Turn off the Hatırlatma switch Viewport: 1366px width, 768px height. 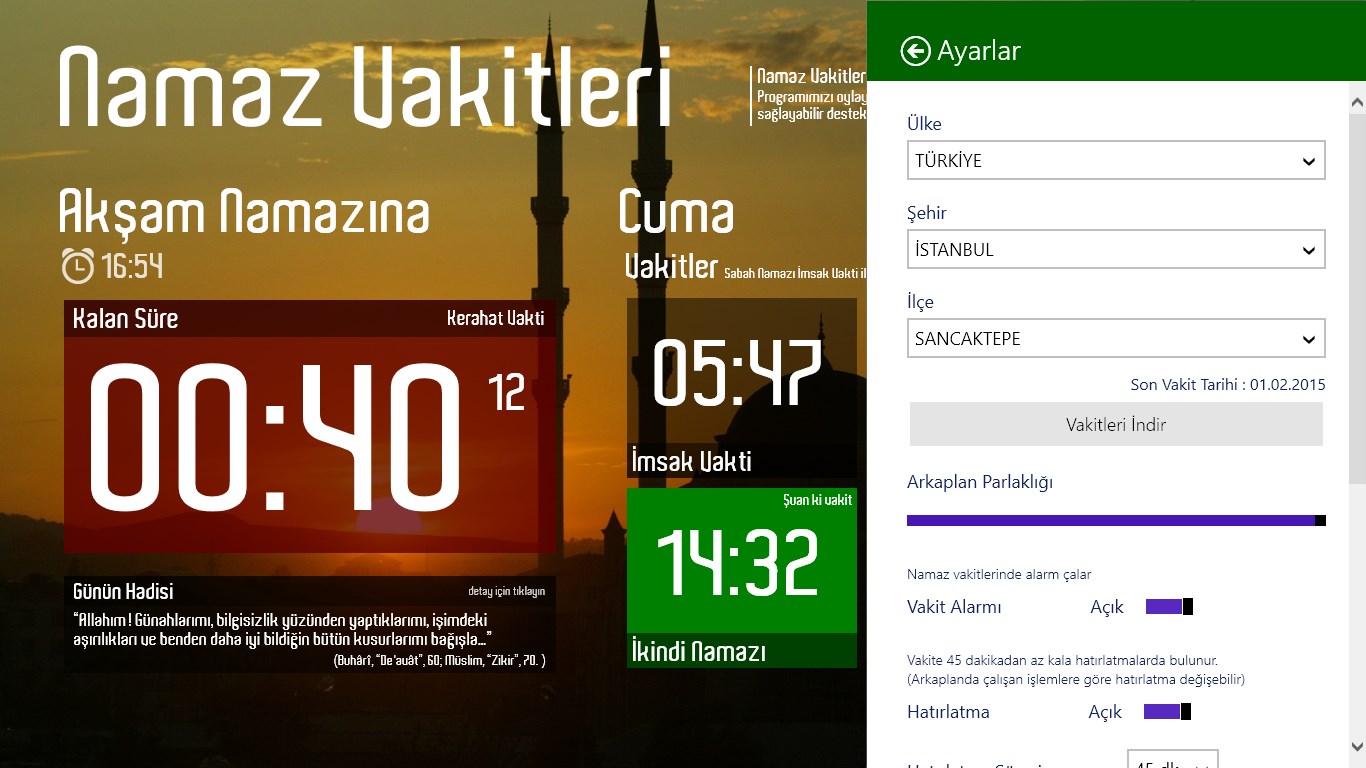(x=1166, y=712)
